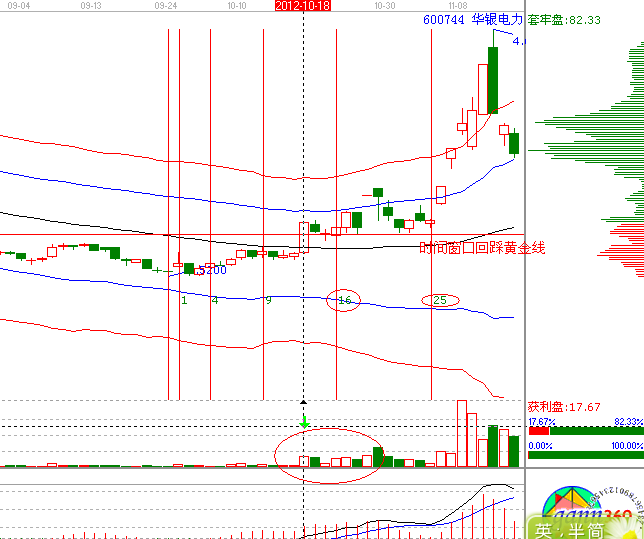This screenshot has width=644, height=539.
Task: Click the circled time-window number 16
Action: 345,300
